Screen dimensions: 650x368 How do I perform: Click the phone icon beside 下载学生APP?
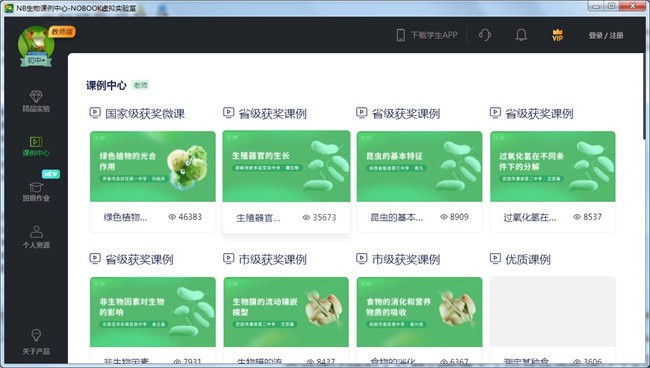400,35
